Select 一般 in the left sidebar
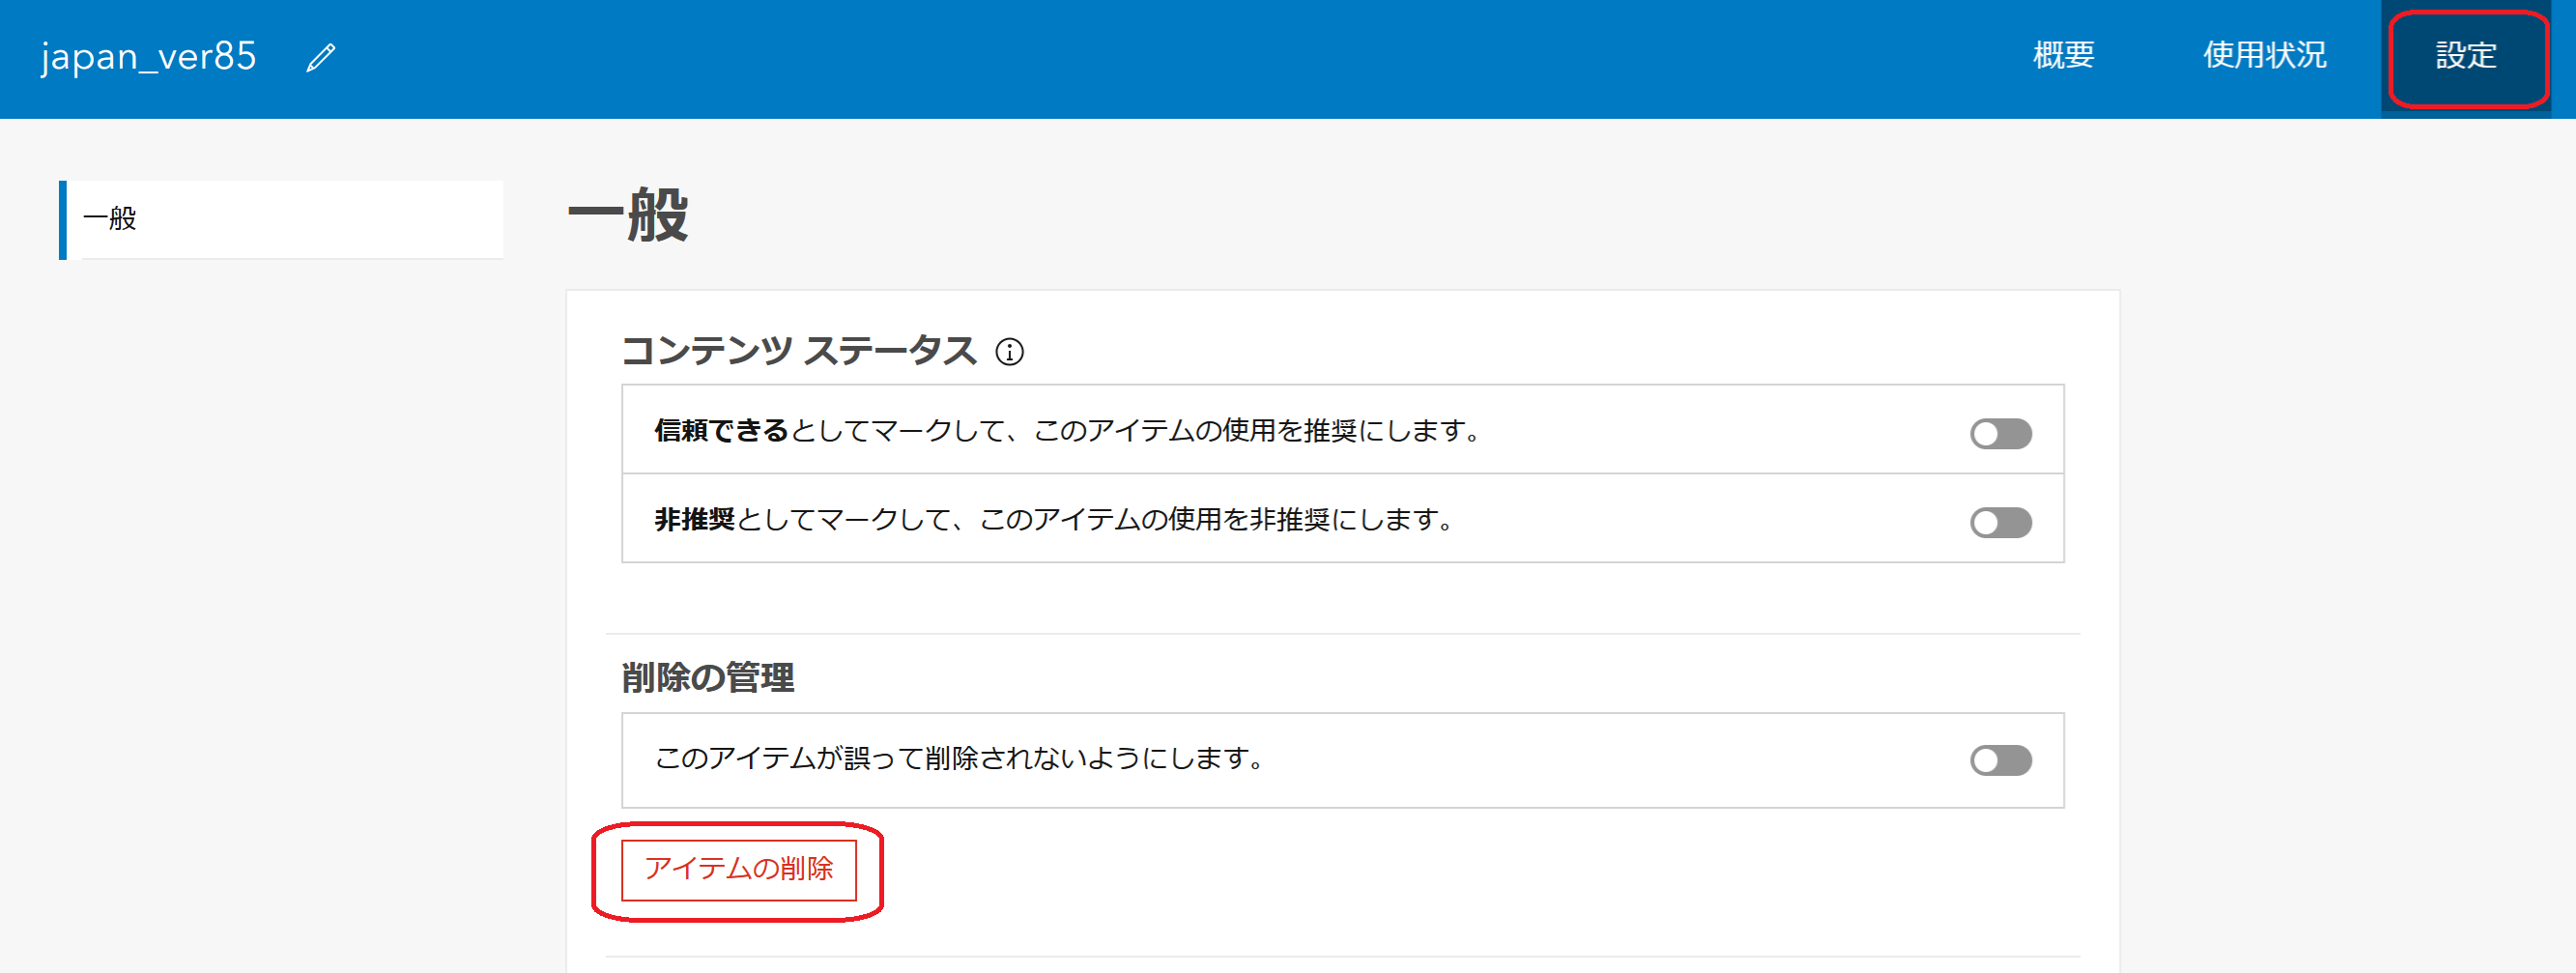This screenshot has width=2576, height=973. [282, 219]
